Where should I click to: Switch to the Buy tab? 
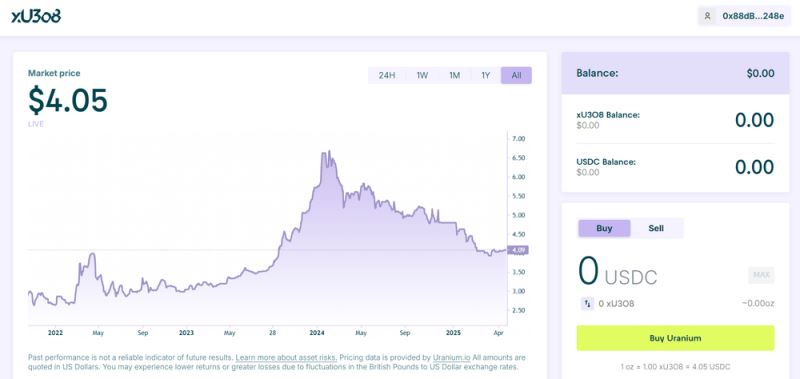click(x=604, y=228)
